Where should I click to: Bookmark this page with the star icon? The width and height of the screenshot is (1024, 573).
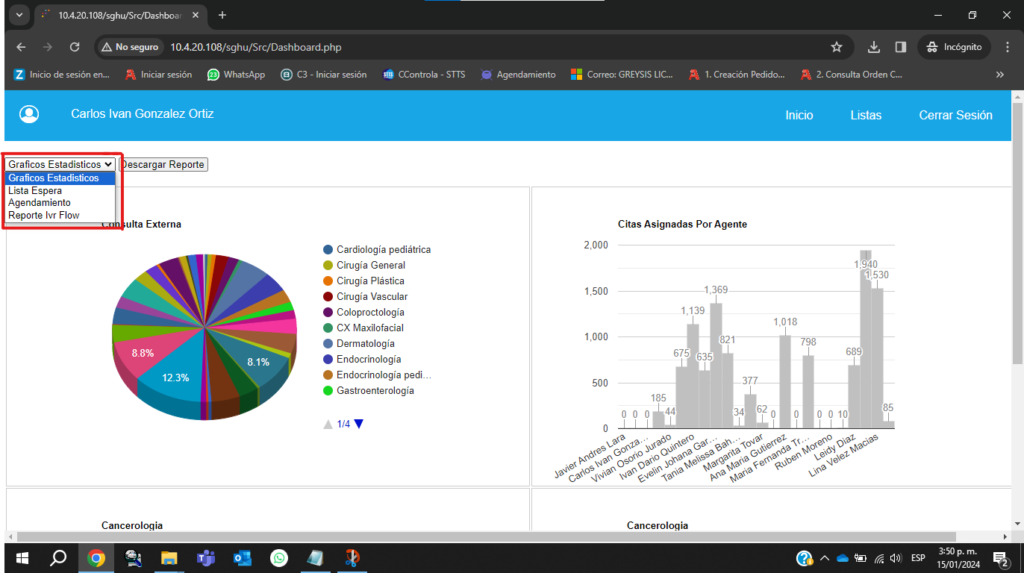[836, 47]
